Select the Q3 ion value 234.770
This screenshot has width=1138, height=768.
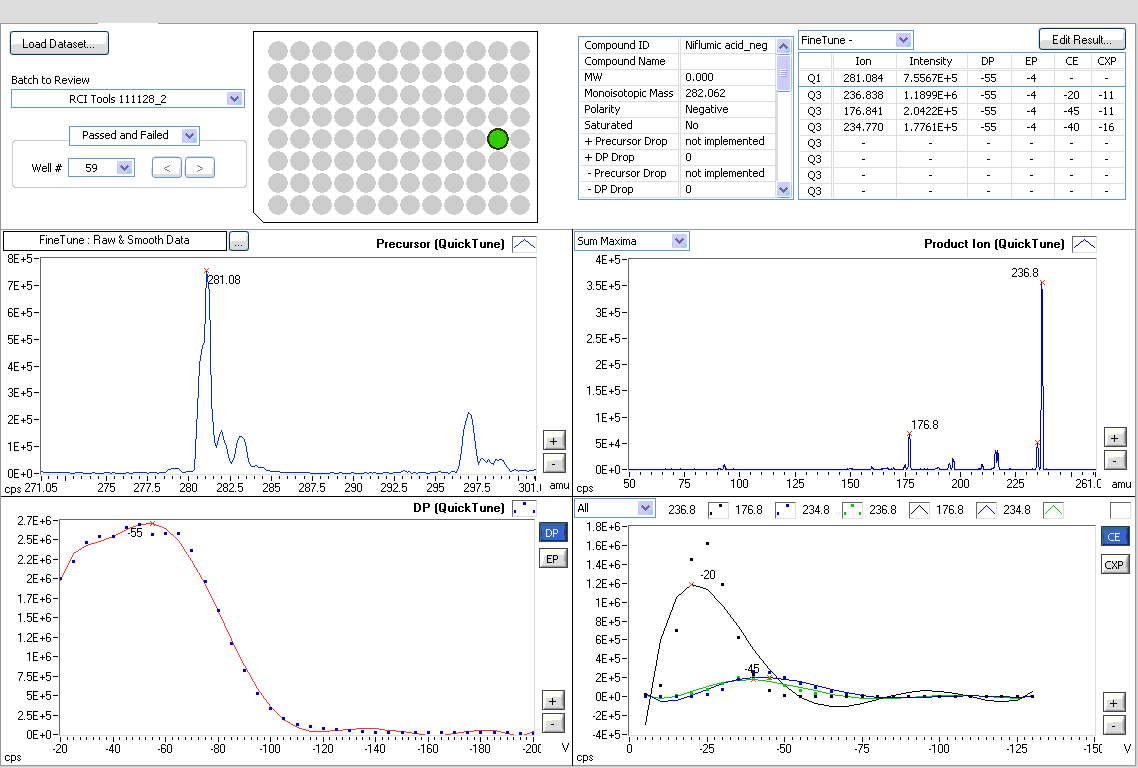(863, 127)
